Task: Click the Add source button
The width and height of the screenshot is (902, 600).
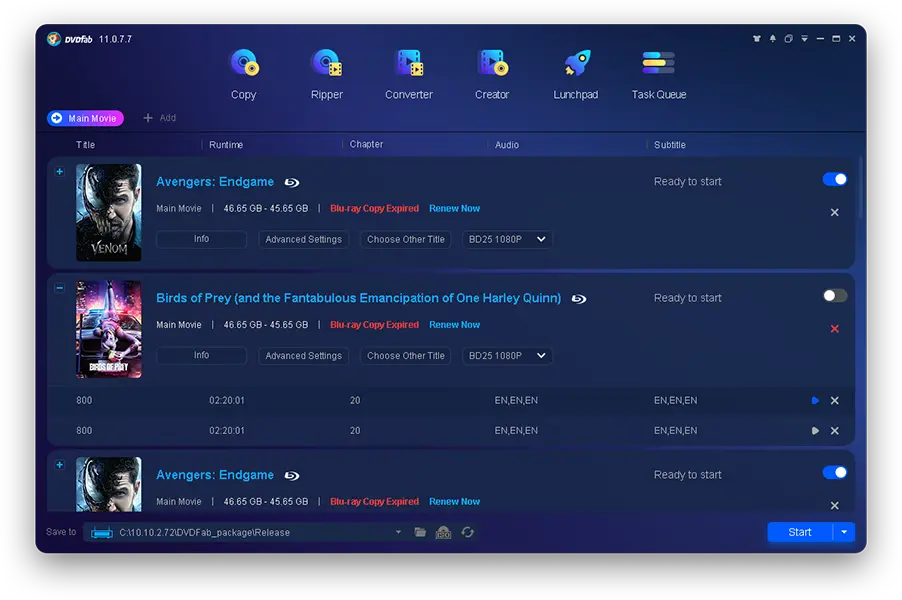Action: (x=159, y=118)
